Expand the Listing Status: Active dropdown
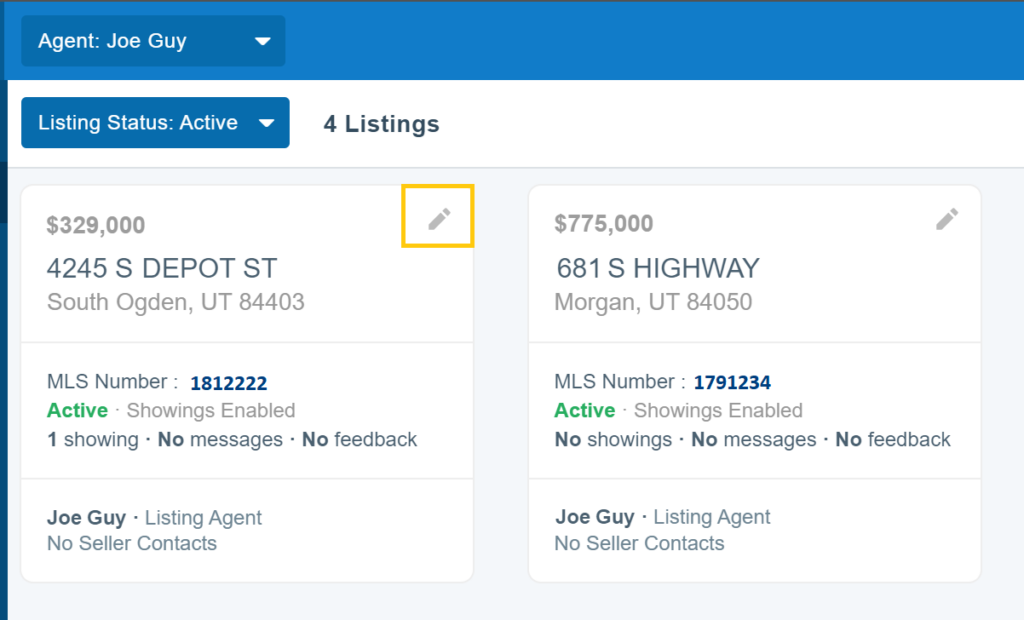 click(x=155, y=123)
